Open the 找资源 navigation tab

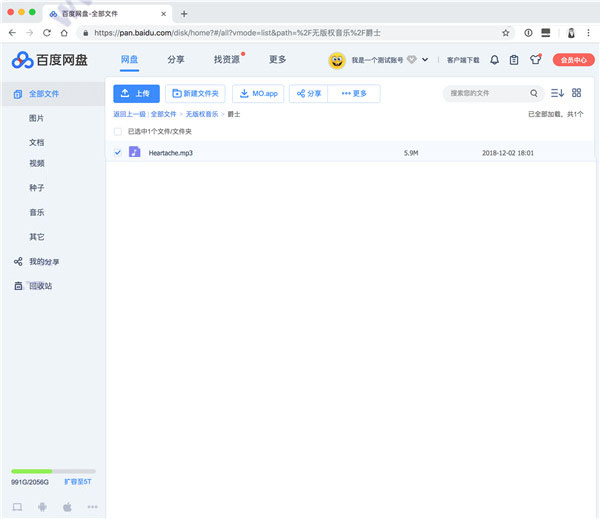point(226,60)
